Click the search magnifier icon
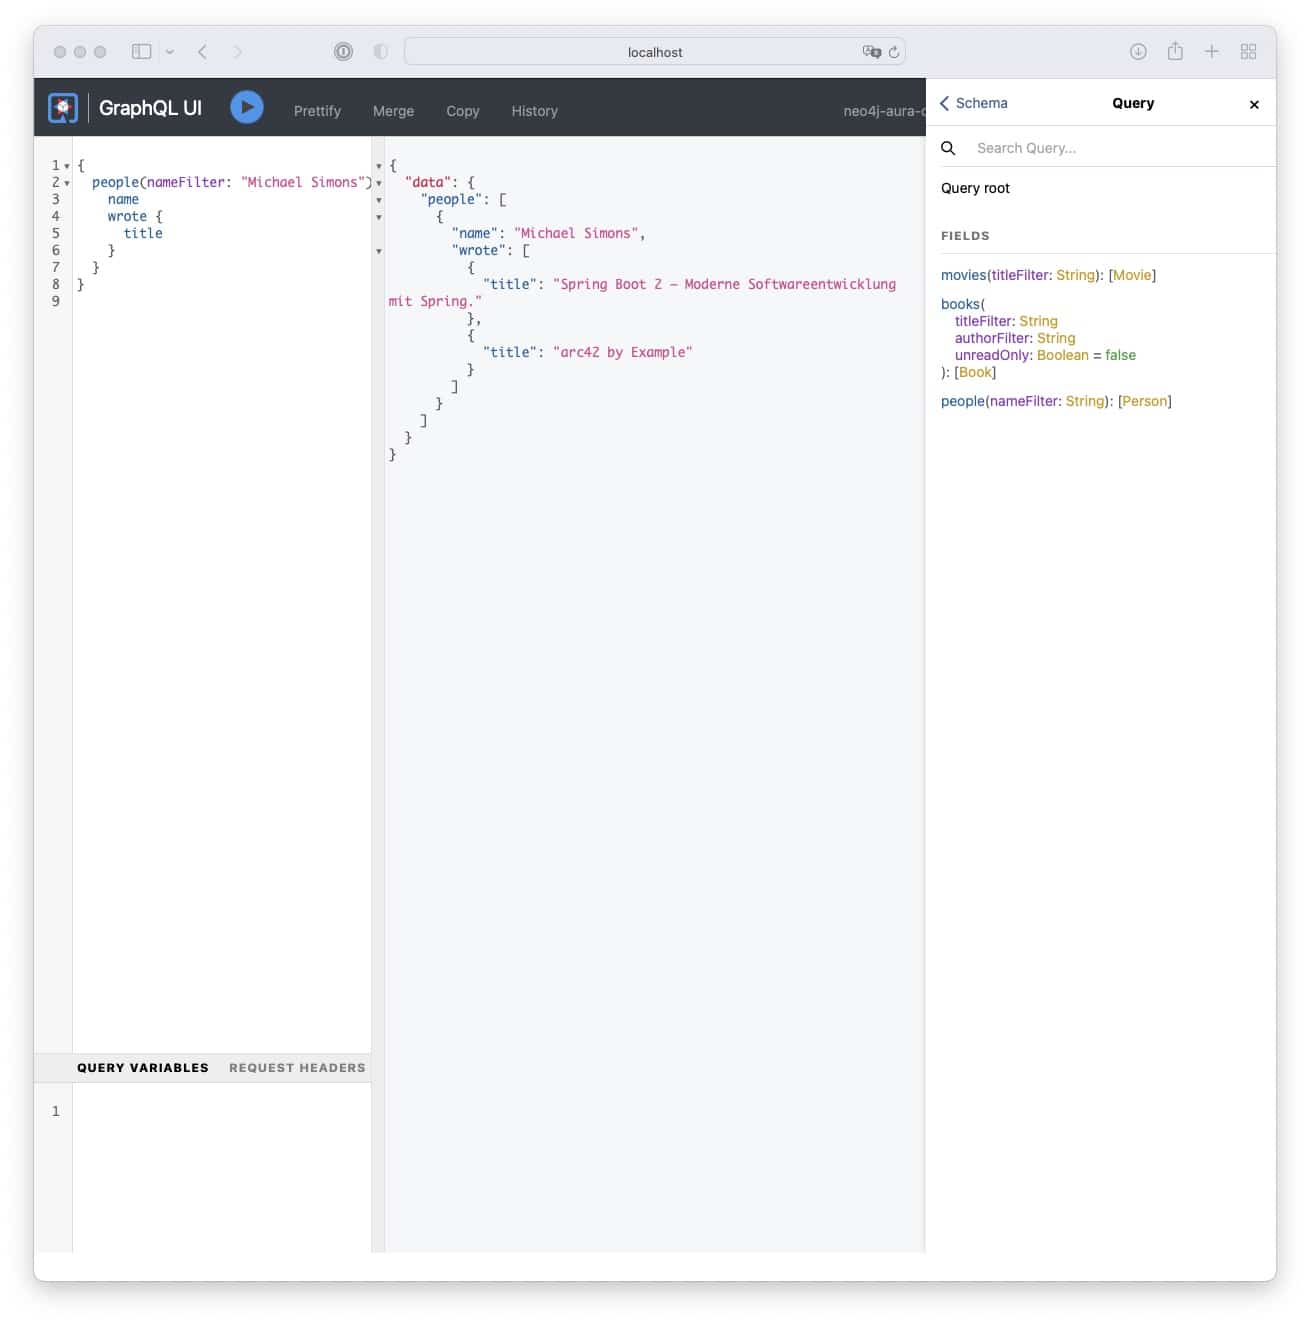Image resolution: width=1310 pixels, height=1323 pixels. pyautogui.click(x=948, y=148)
